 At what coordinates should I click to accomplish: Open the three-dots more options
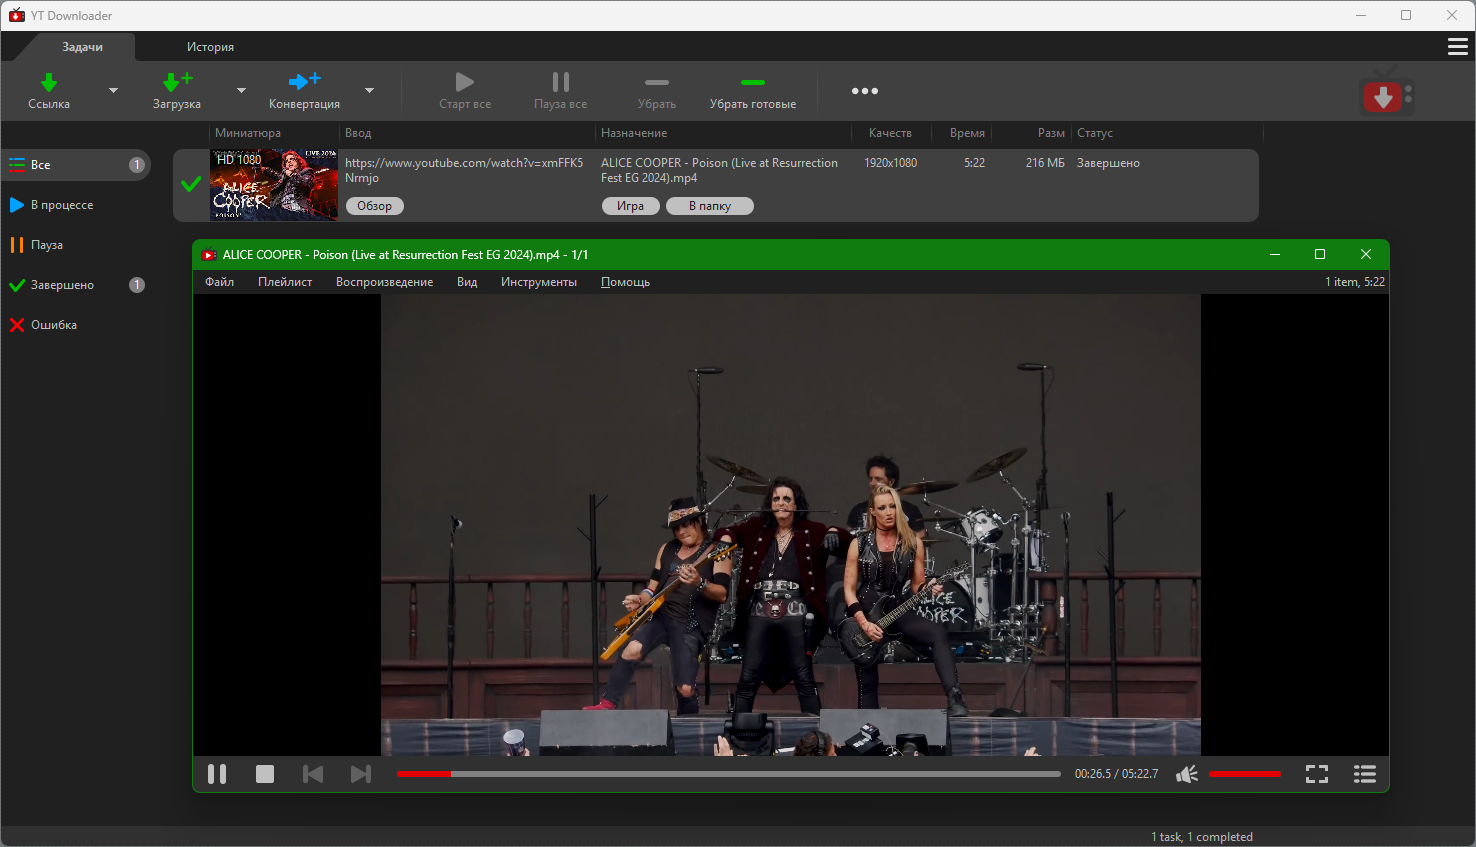click(x=865, y=91)
